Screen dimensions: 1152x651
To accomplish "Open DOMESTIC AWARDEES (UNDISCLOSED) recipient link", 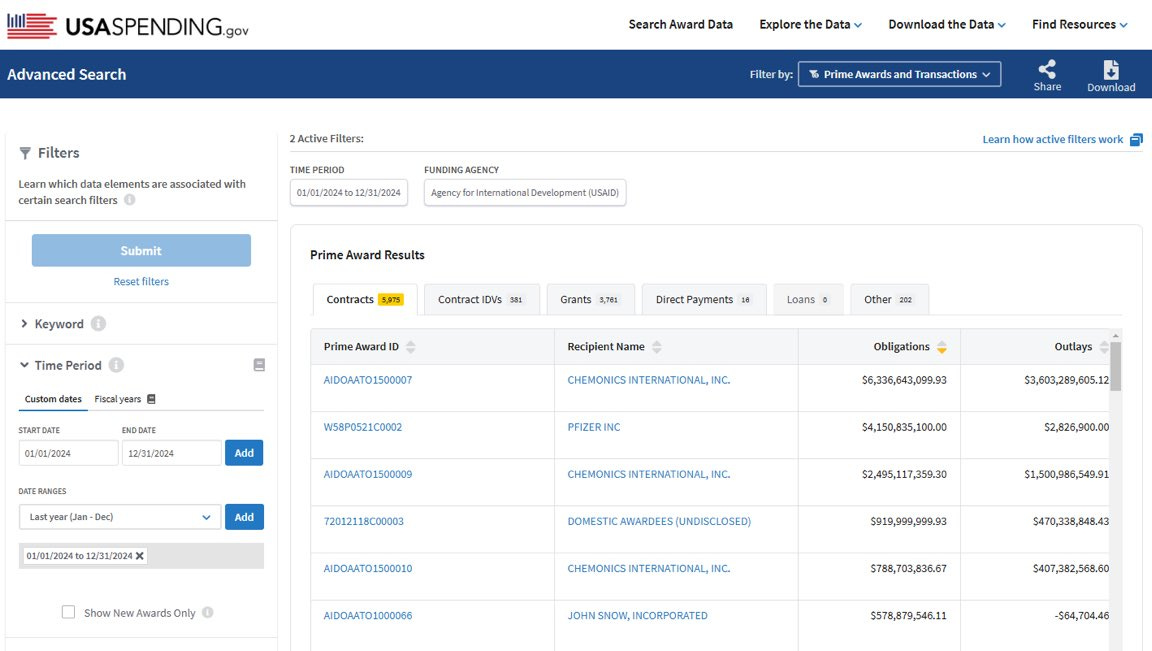I will point(659,521).
